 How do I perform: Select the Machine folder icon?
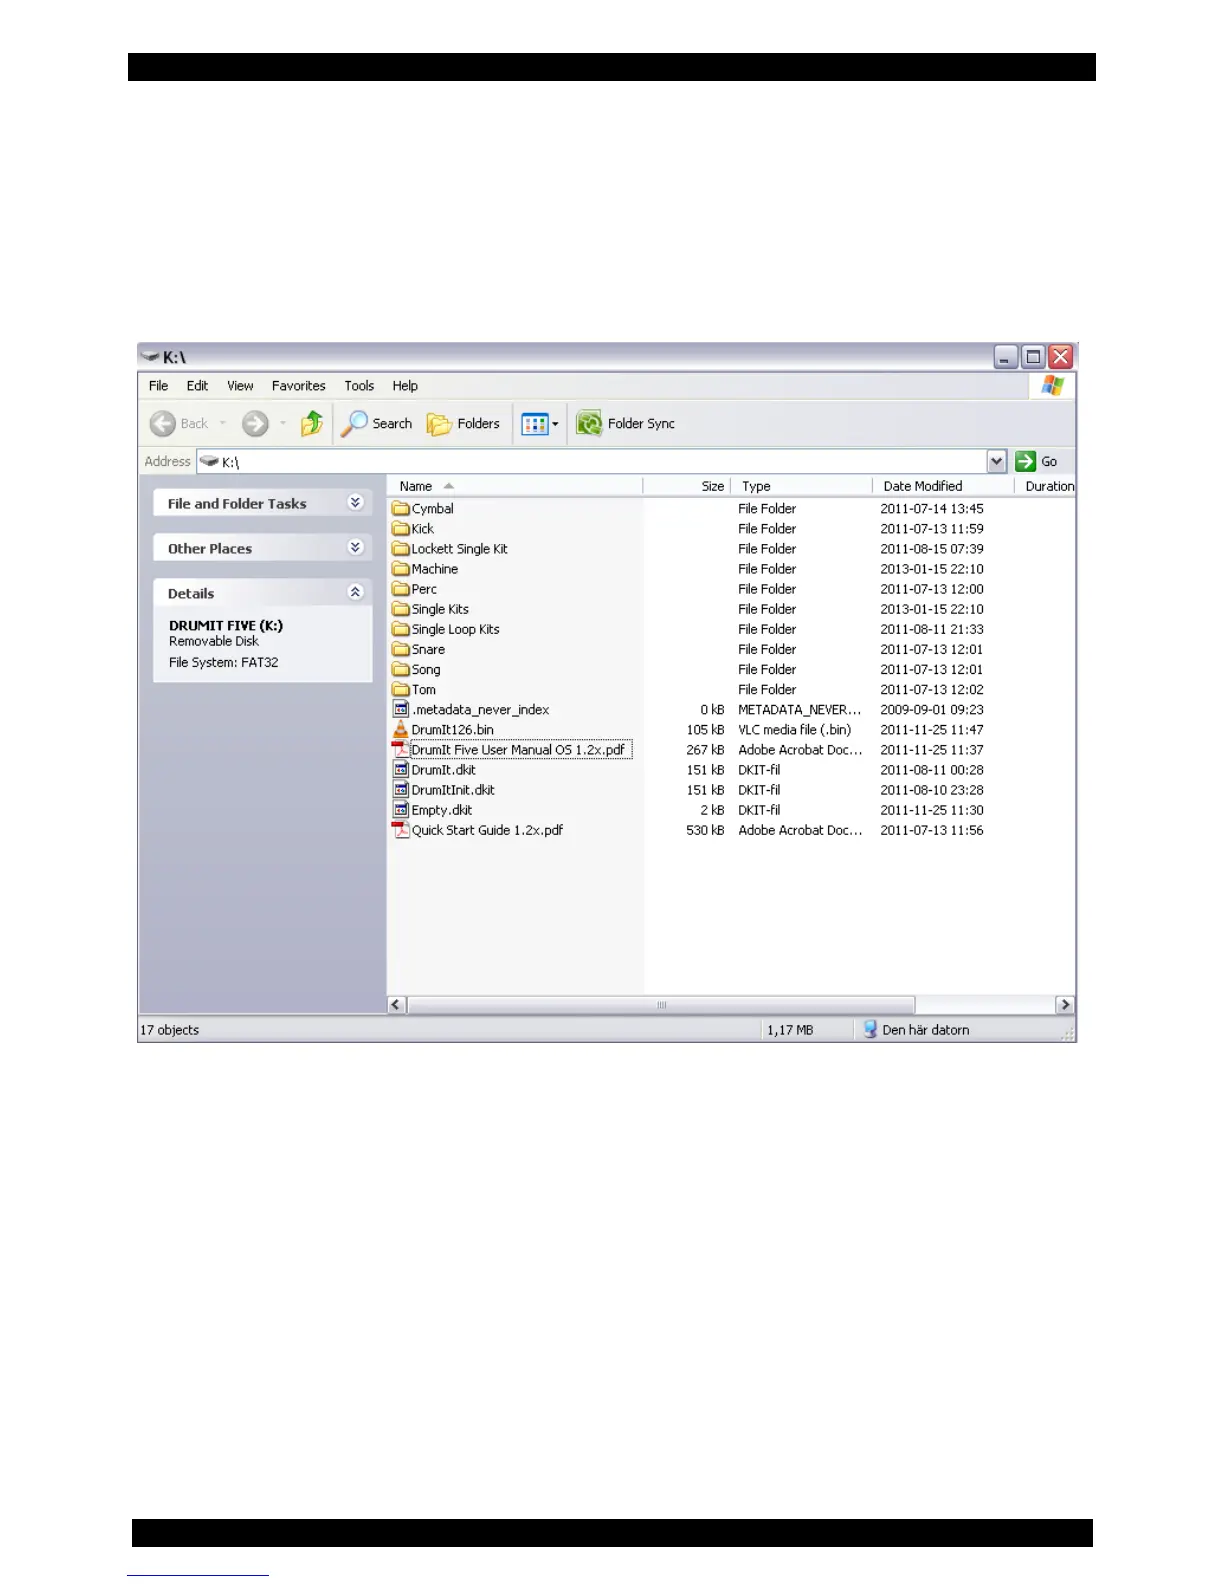click(x=401, y=569)
